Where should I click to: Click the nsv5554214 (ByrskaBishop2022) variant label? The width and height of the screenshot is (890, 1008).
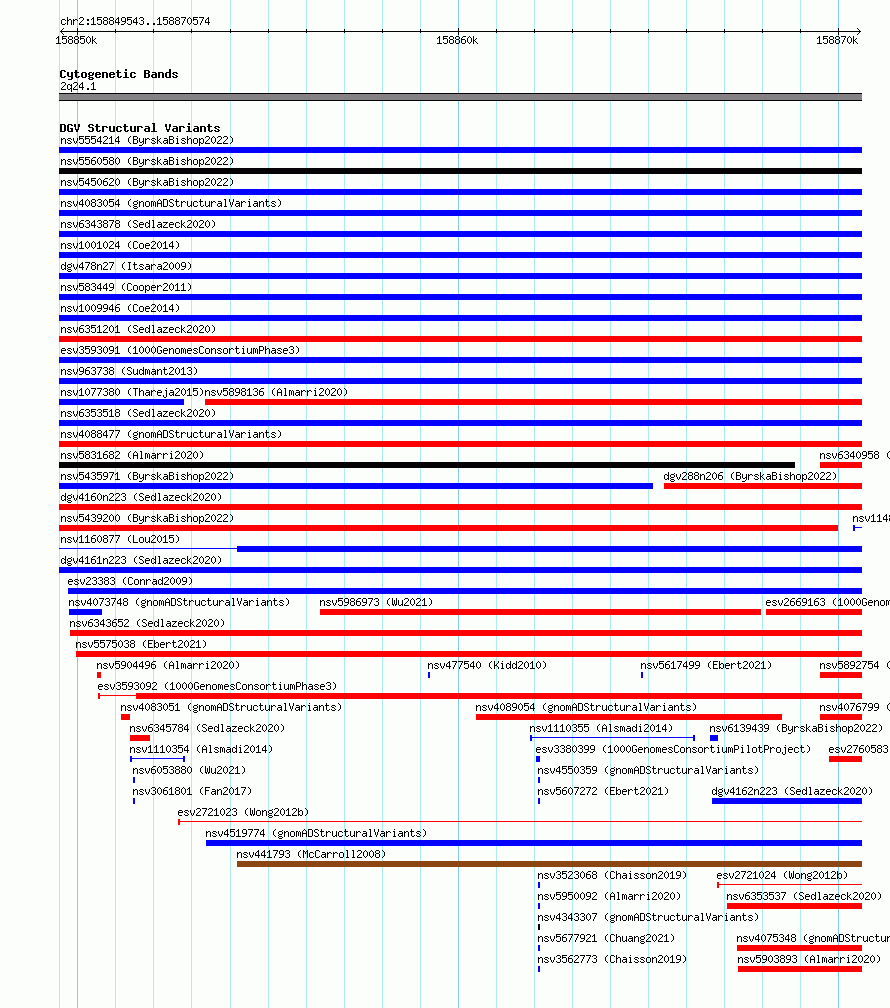click(147, 140)
